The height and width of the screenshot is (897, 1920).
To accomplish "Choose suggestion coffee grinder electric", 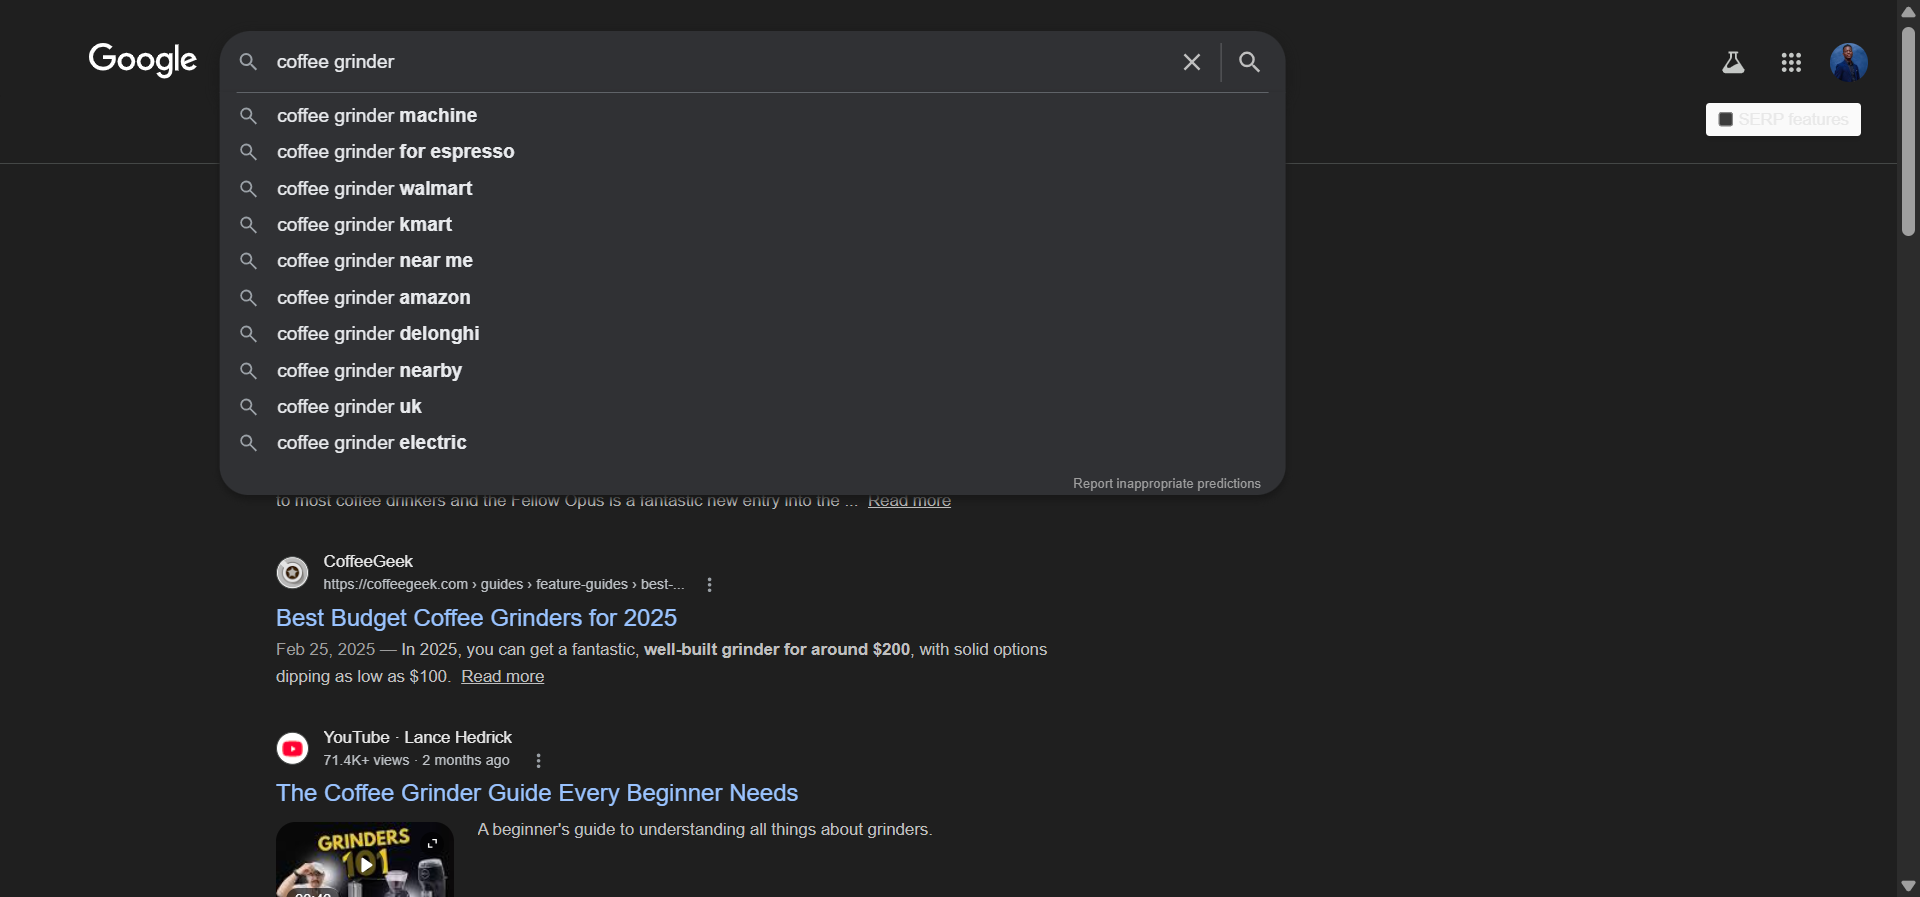I will [752, 443].
